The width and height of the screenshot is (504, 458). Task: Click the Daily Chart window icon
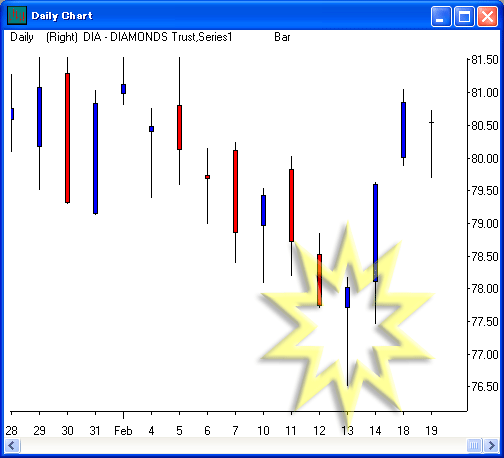17,15
